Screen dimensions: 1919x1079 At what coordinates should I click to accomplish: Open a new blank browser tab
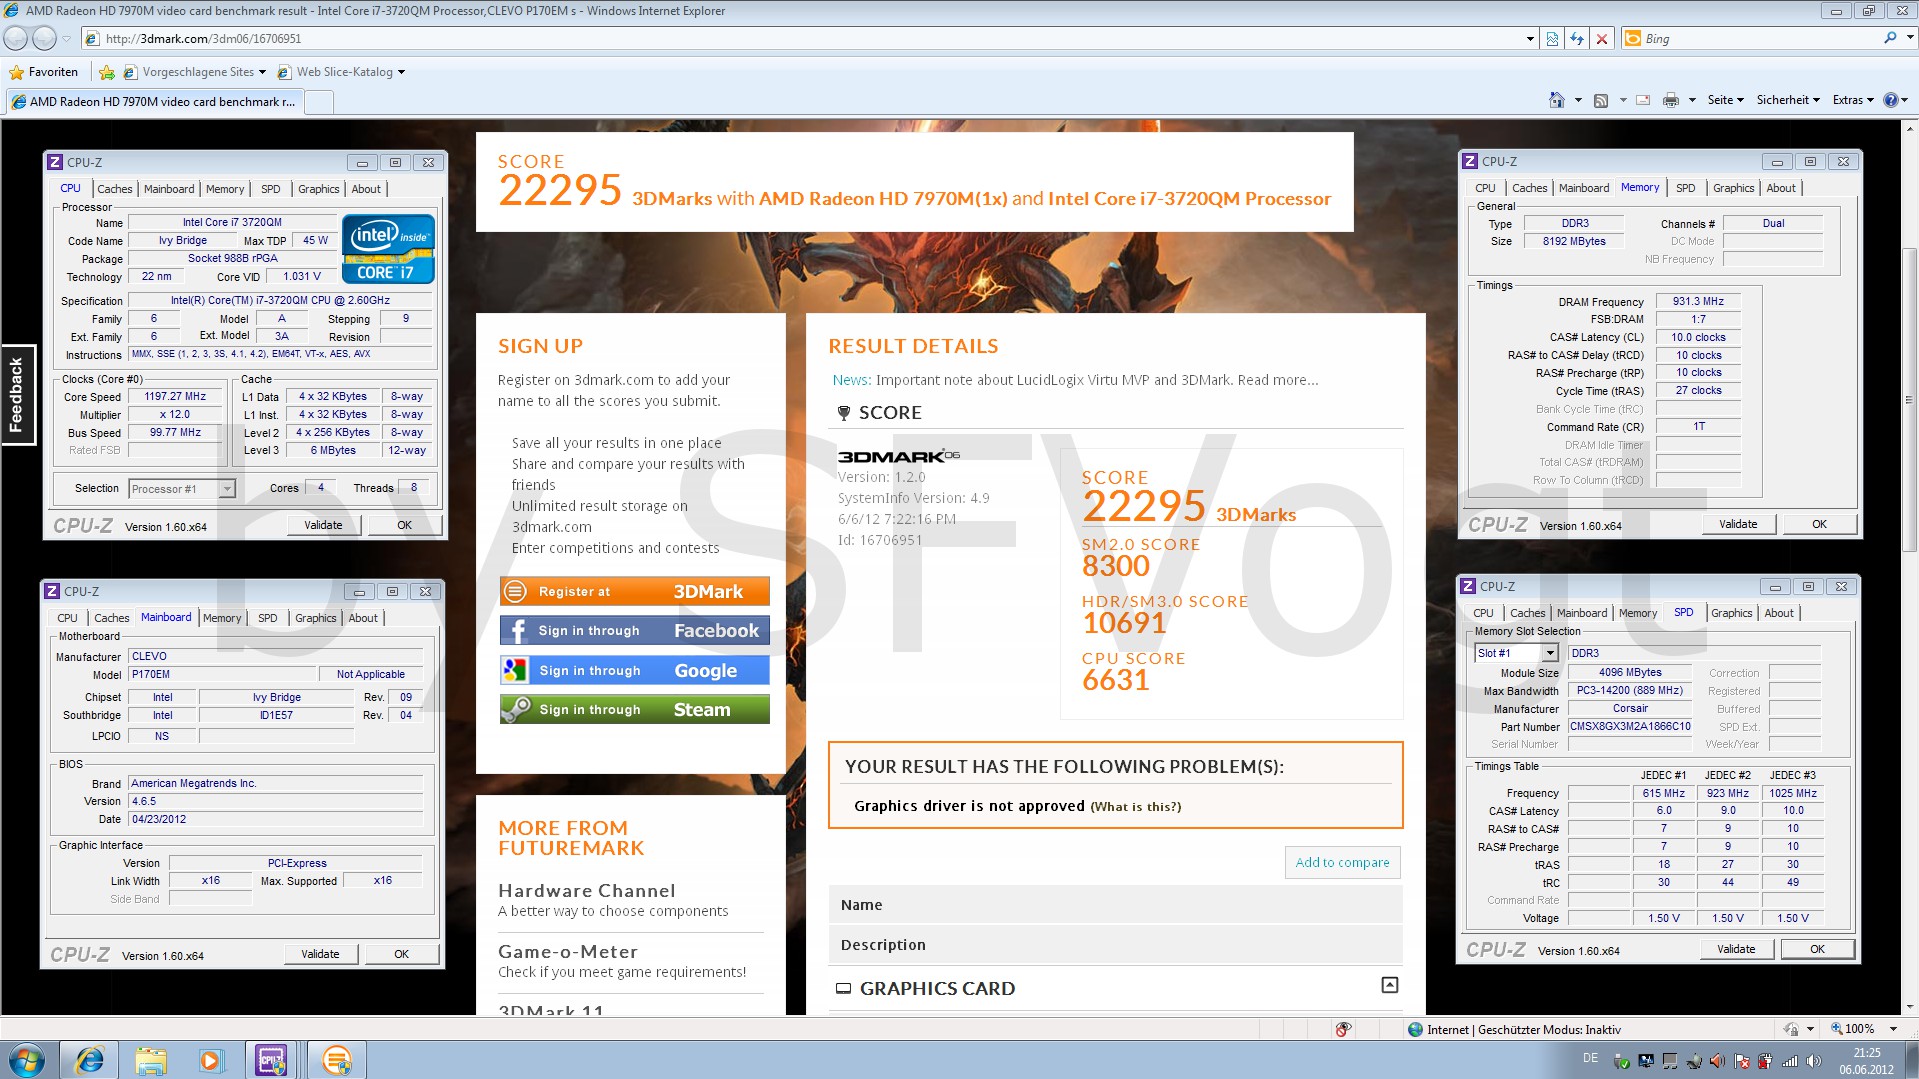(x=318, y=102)
